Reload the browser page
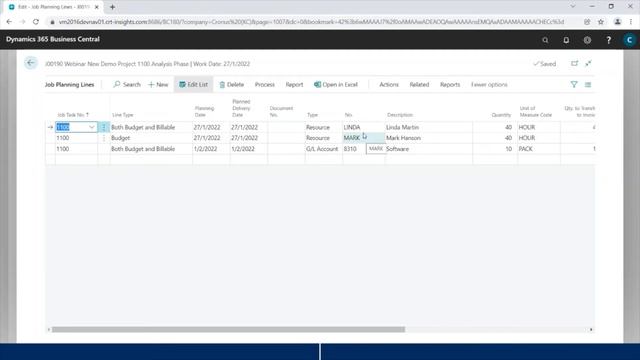The width and height of the screenshot is (640, 360). point(36,22)
